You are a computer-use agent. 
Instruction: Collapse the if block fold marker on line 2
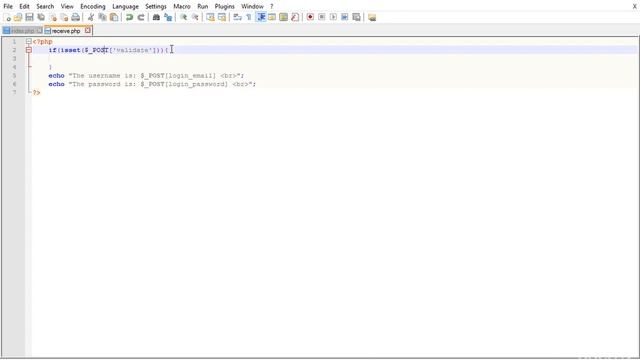(29, 50)
